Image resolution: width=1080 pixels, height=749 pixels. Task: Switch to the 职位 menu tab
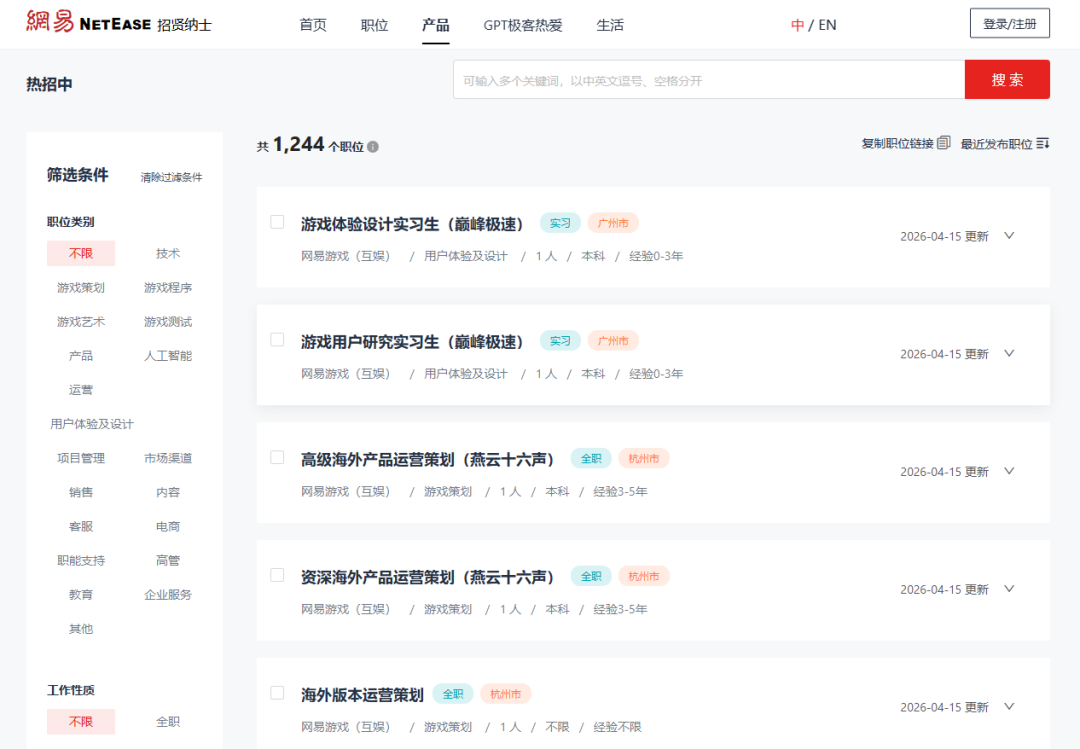tap(374, 25)
